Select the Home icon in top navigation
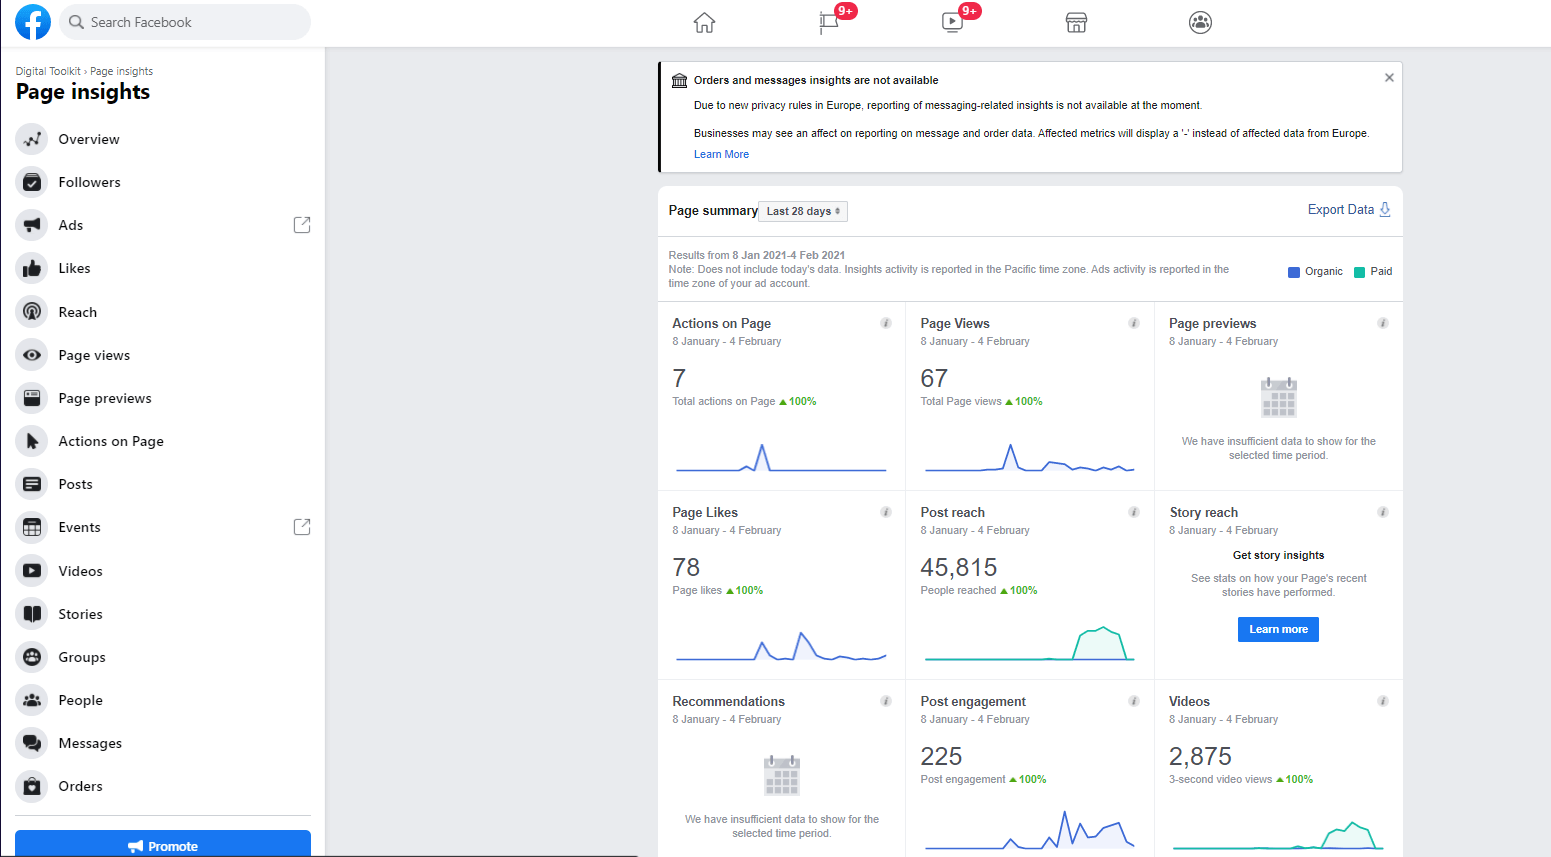 click(704, 22)
